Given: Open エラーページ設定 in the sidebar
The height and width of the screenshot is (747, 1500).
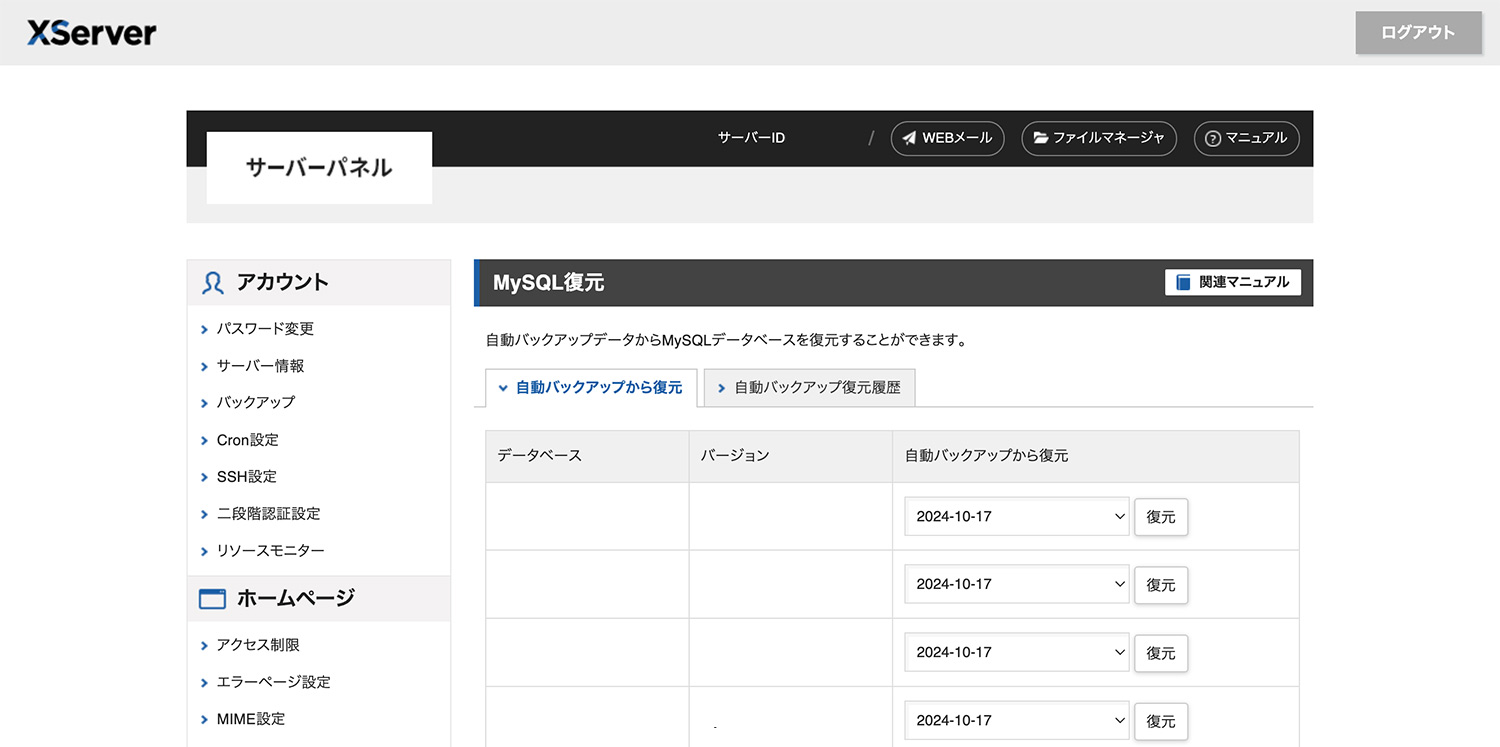Looking at the screenshot, I should pyautogui.click(x=273, y=682).
